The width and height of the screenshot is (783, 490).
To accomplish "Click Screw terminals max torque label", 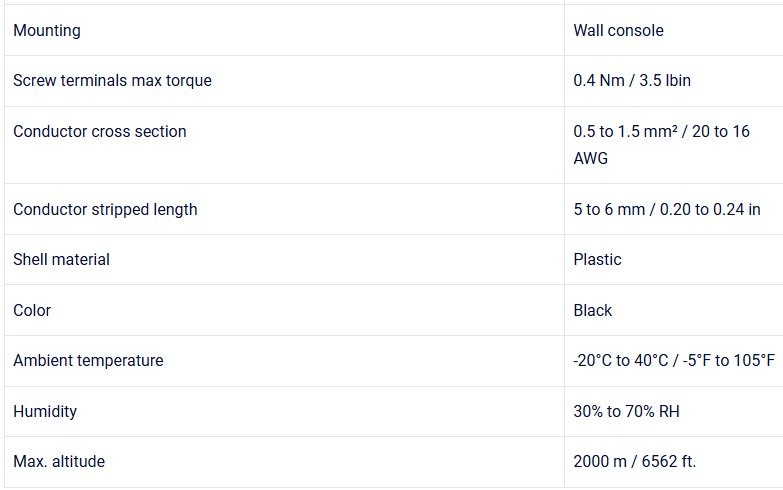I will (x=112, y=80).
